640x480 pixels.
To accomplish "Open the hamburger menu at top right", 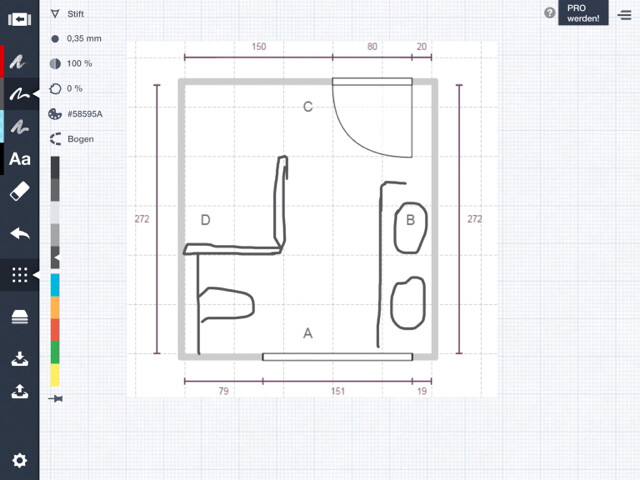I will pyautogui.click(x=624, y=14).
